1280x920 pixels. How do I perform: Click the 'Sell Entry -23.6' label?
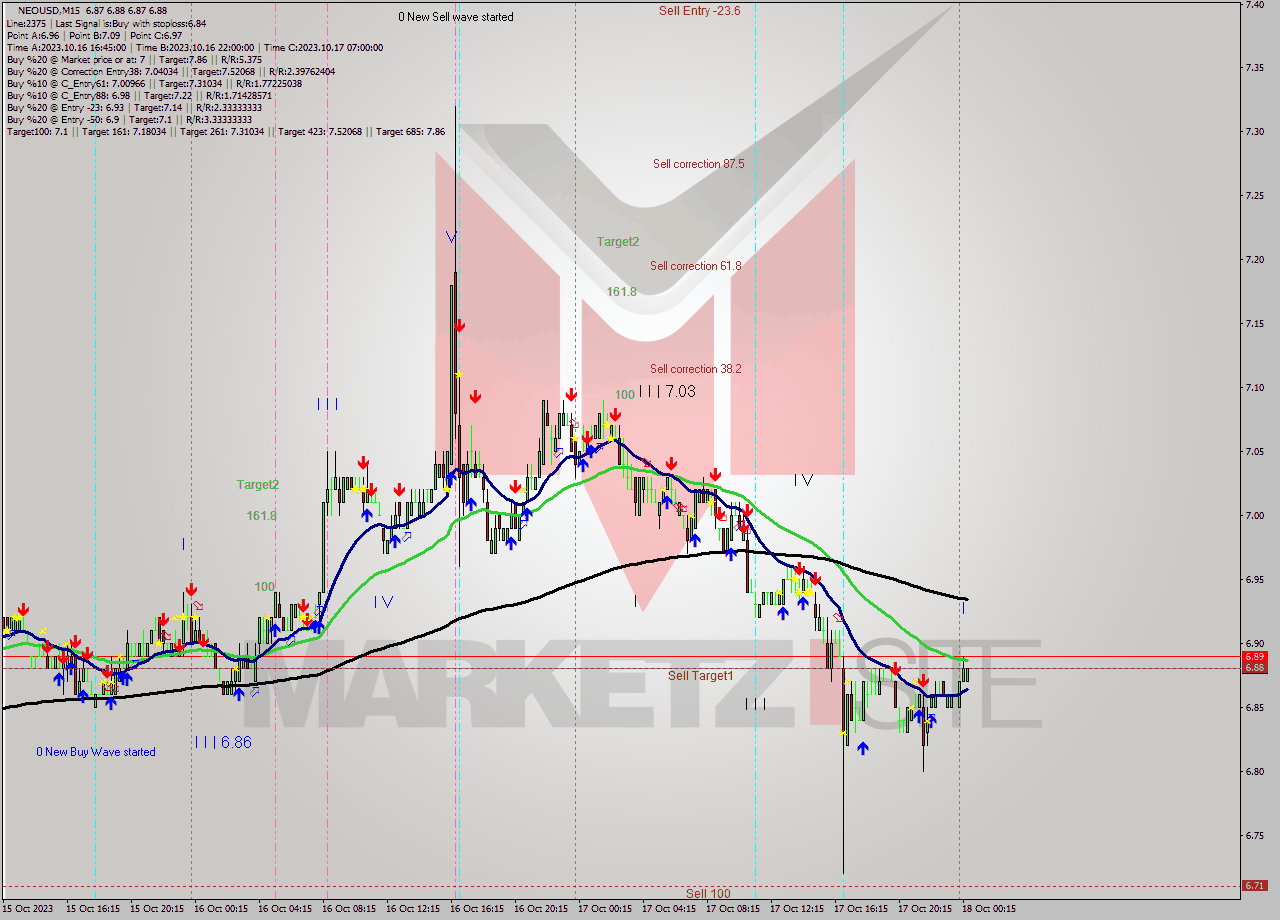pyautogui.click(x=700, y=11)
